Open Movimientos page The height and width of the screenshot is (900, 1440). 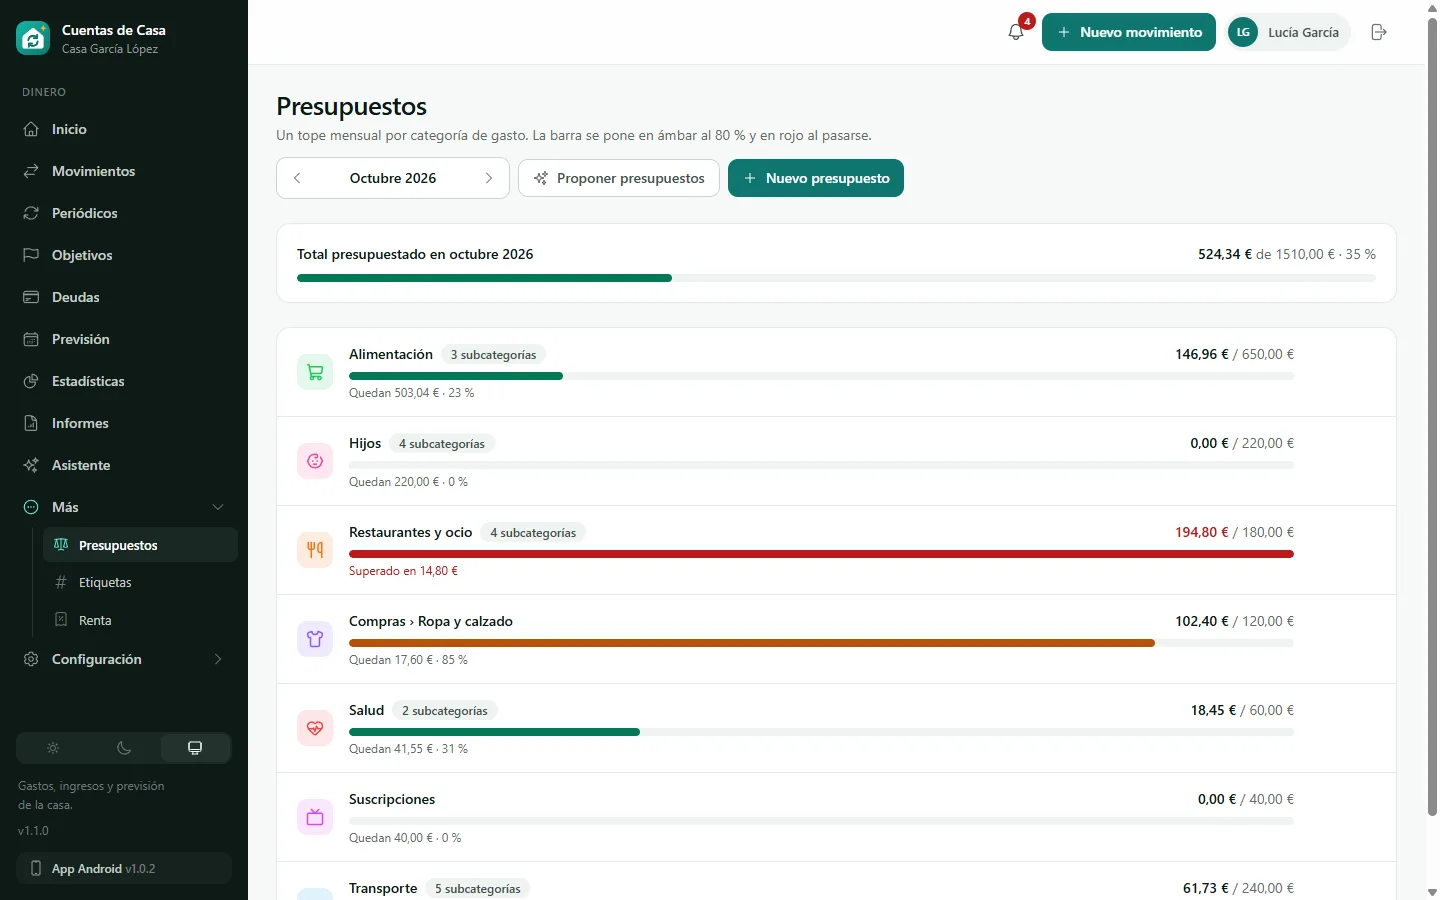[124, 171]
